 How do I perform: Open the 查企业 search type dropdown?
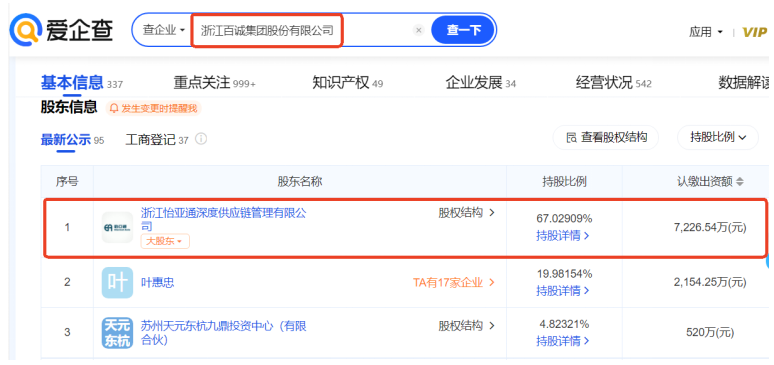pos(163,31)
